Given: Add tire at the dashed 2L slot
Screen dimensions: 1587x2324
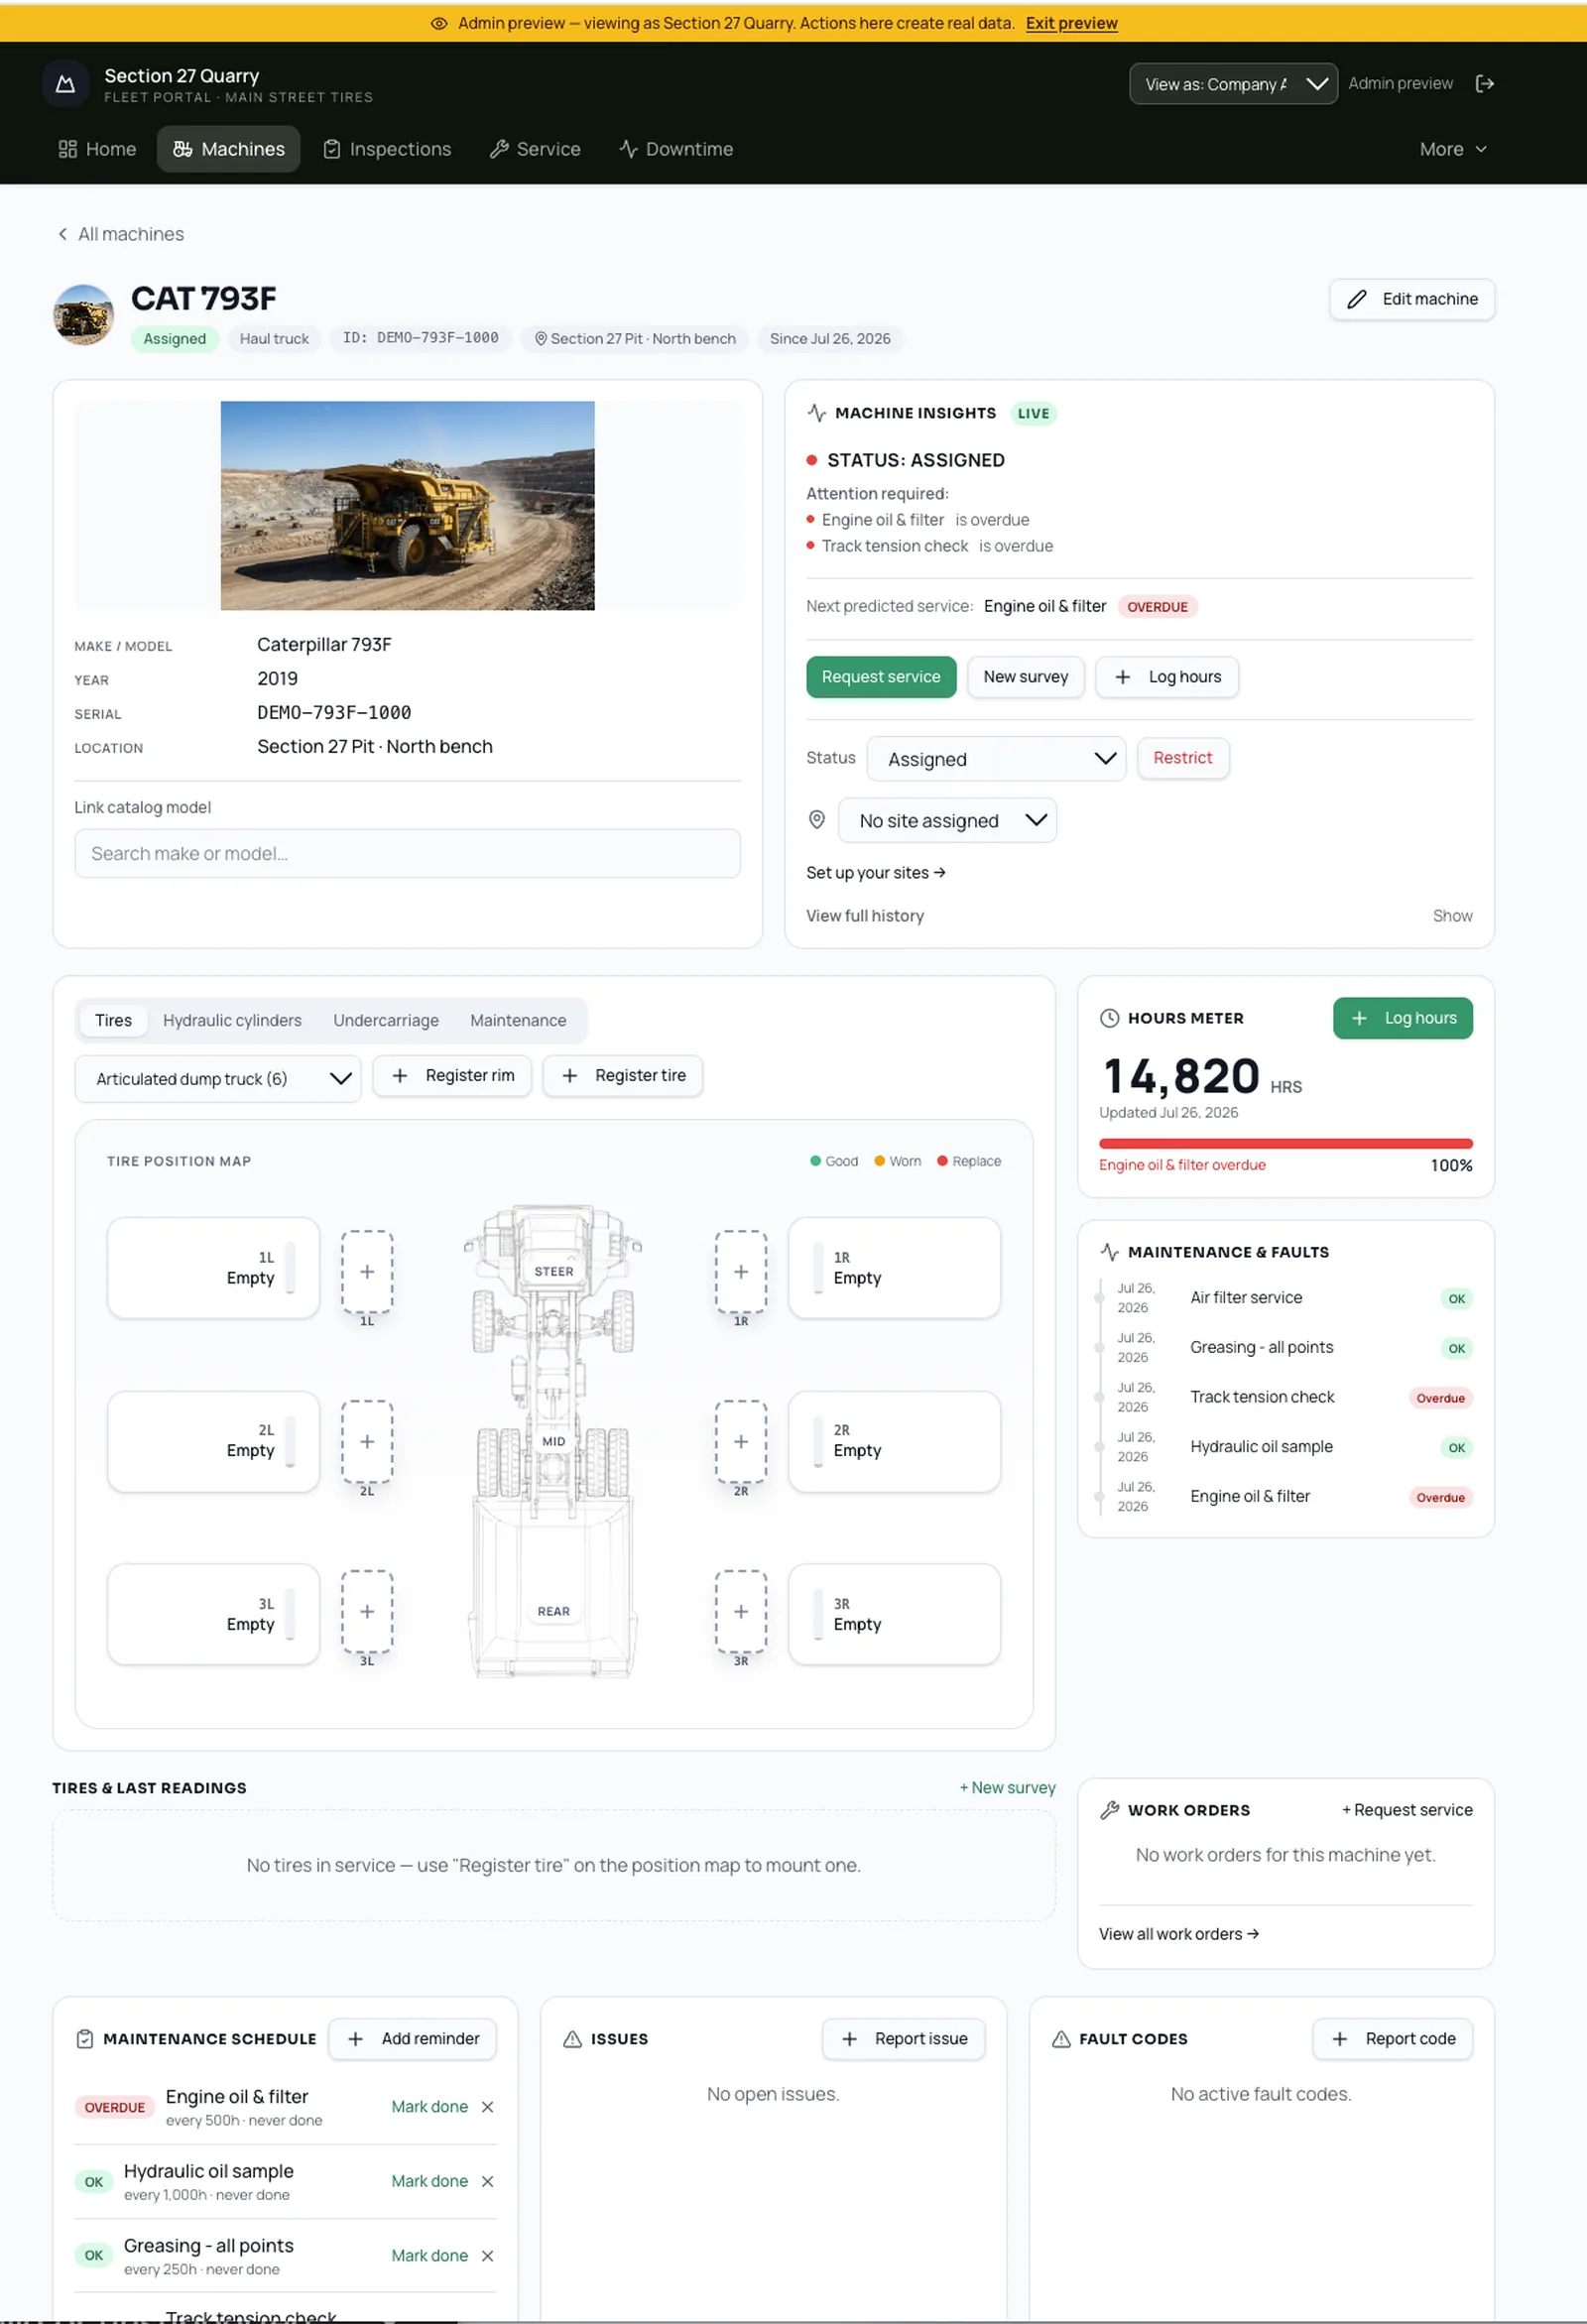Looking at the screenshot, I should (367, 1441).
